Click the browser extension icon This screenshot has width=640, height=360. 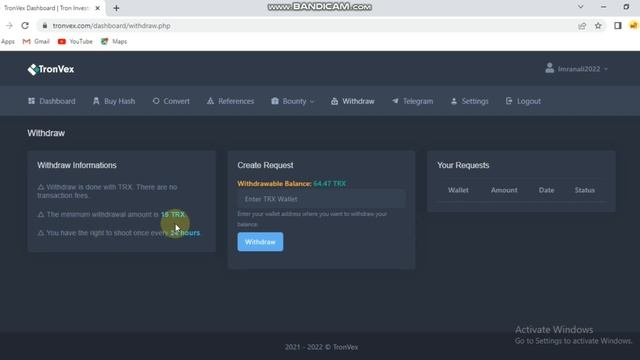[633, 26]
